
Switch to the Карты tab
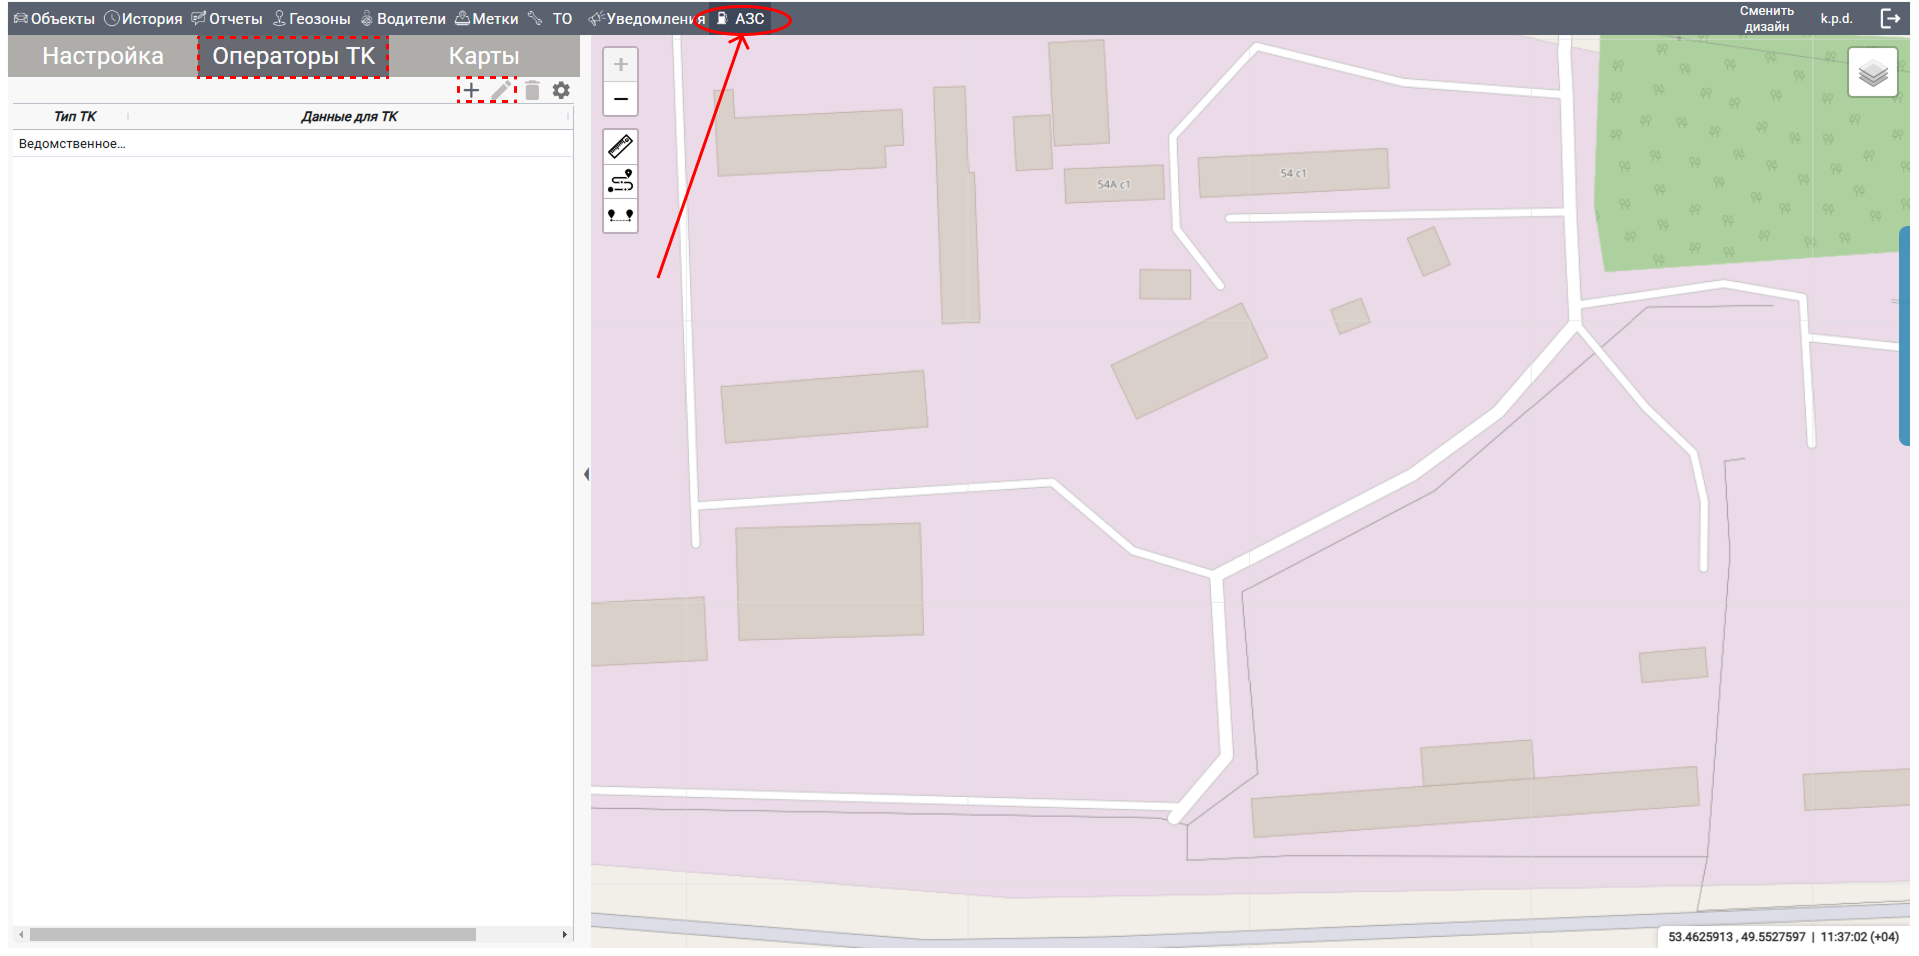483,56
